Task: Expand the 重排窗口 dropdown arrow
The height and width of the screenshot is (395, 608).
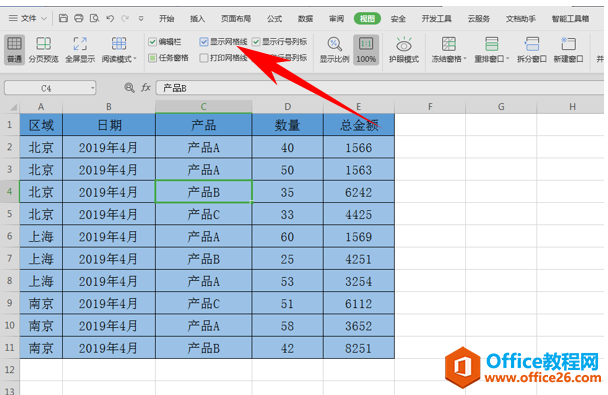Action: point(507,59)
